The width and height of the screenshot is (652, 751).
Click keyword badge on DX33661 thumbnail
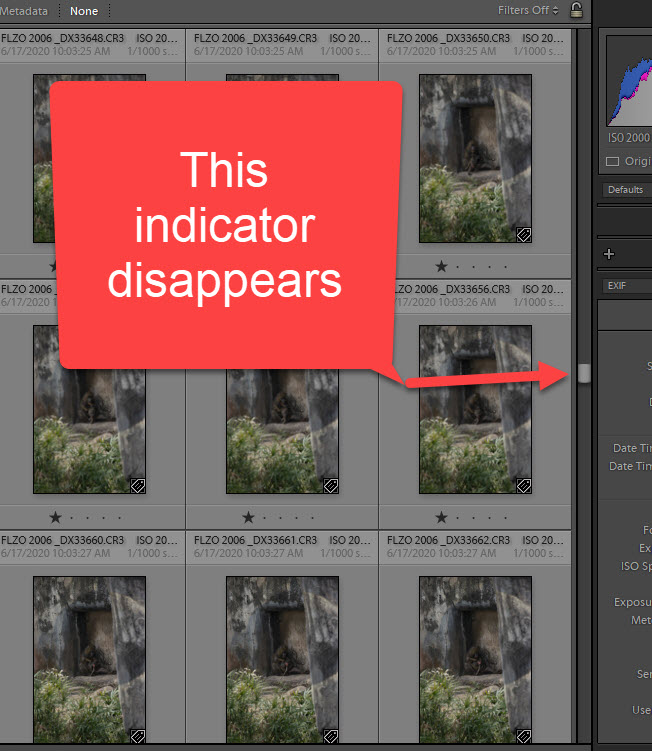[331, 736]
